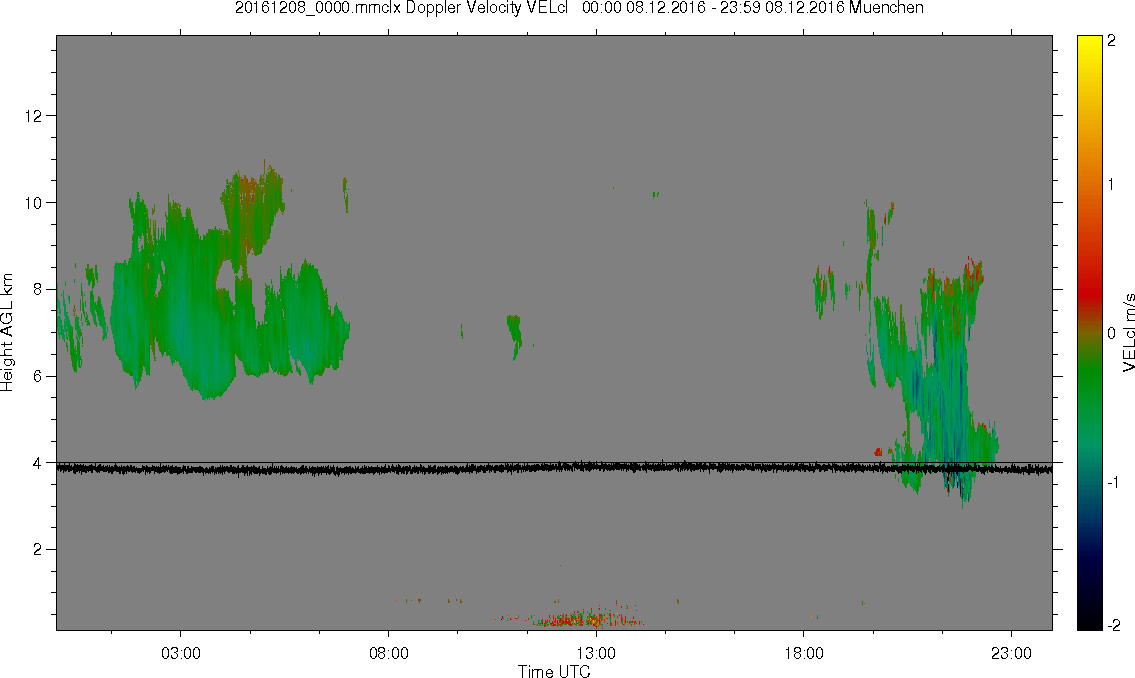
Task: Click the 6 km height label
Action: 38,376
